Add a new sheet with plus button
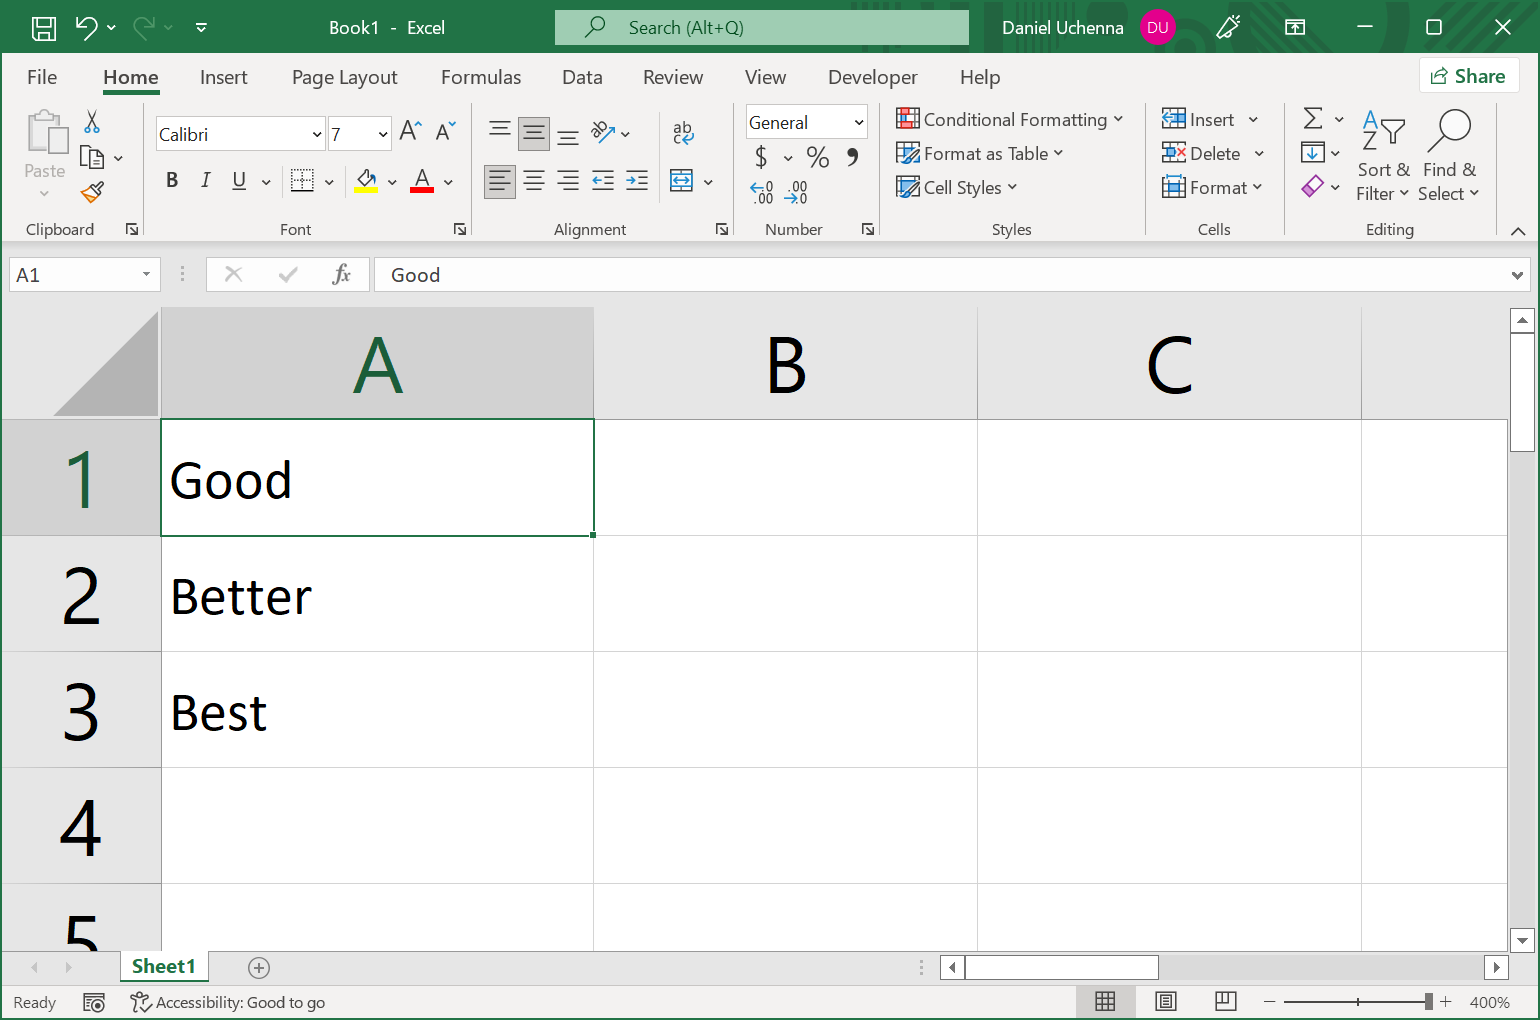The image size is (1540, 1020). [259, 967]
